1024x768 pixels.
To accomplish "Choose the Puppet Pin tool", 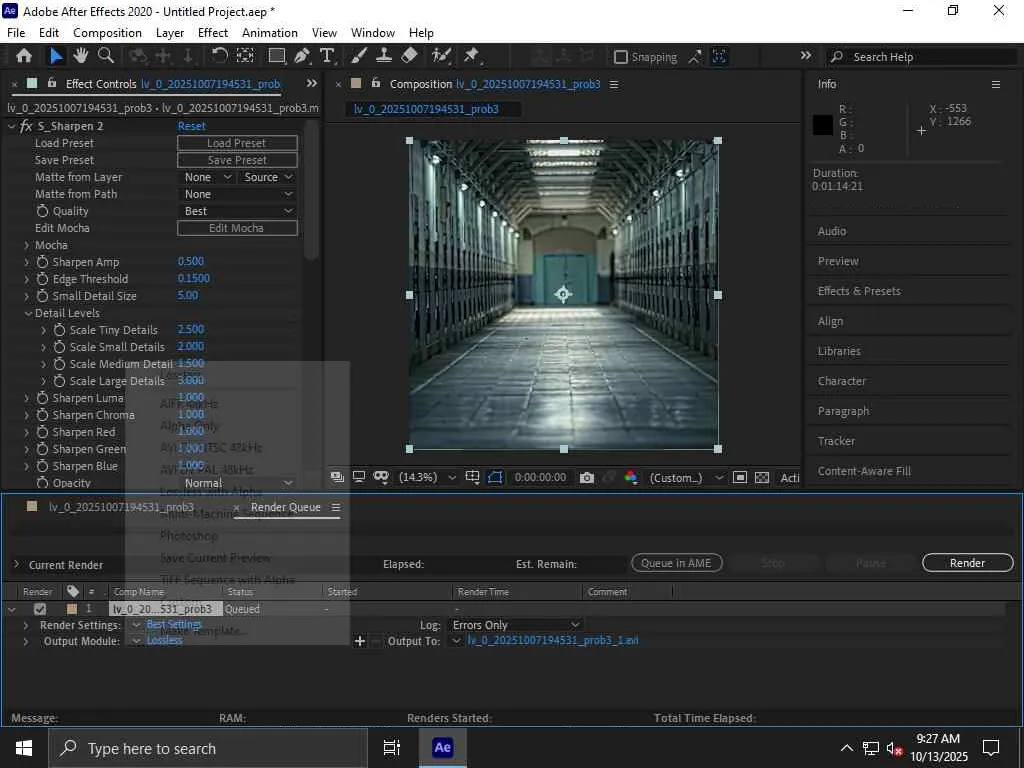I will click(471, 56).
